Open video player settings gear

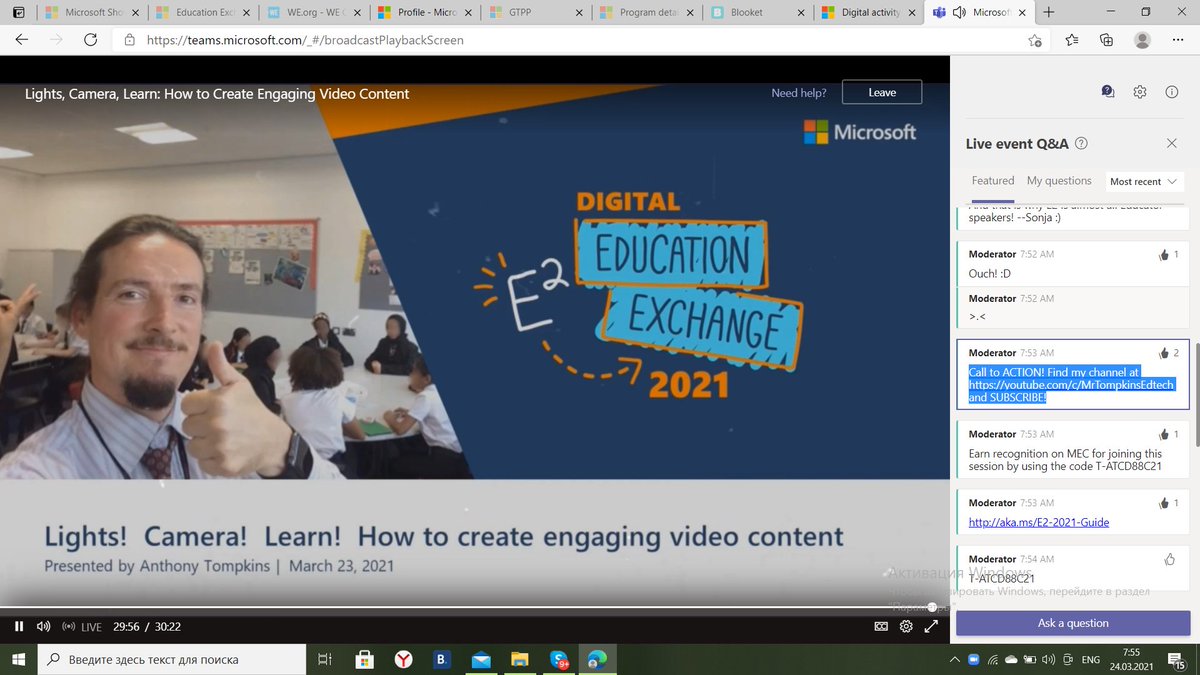[x=906, y=627]
